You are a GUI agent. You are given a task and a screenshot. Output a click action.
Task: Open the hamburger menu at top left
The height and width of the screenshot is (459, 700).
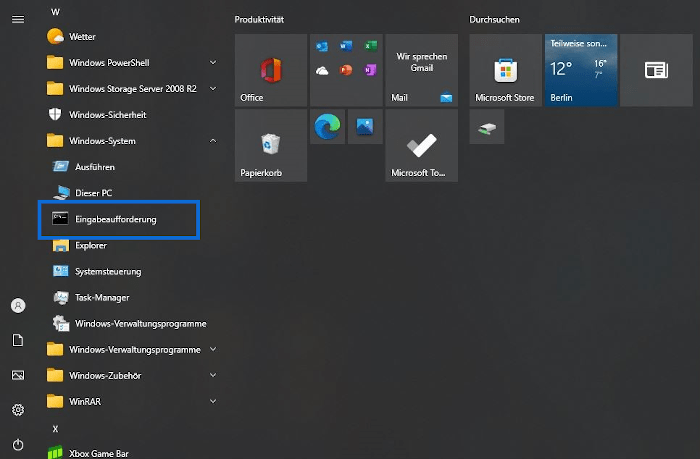point(18,19)
